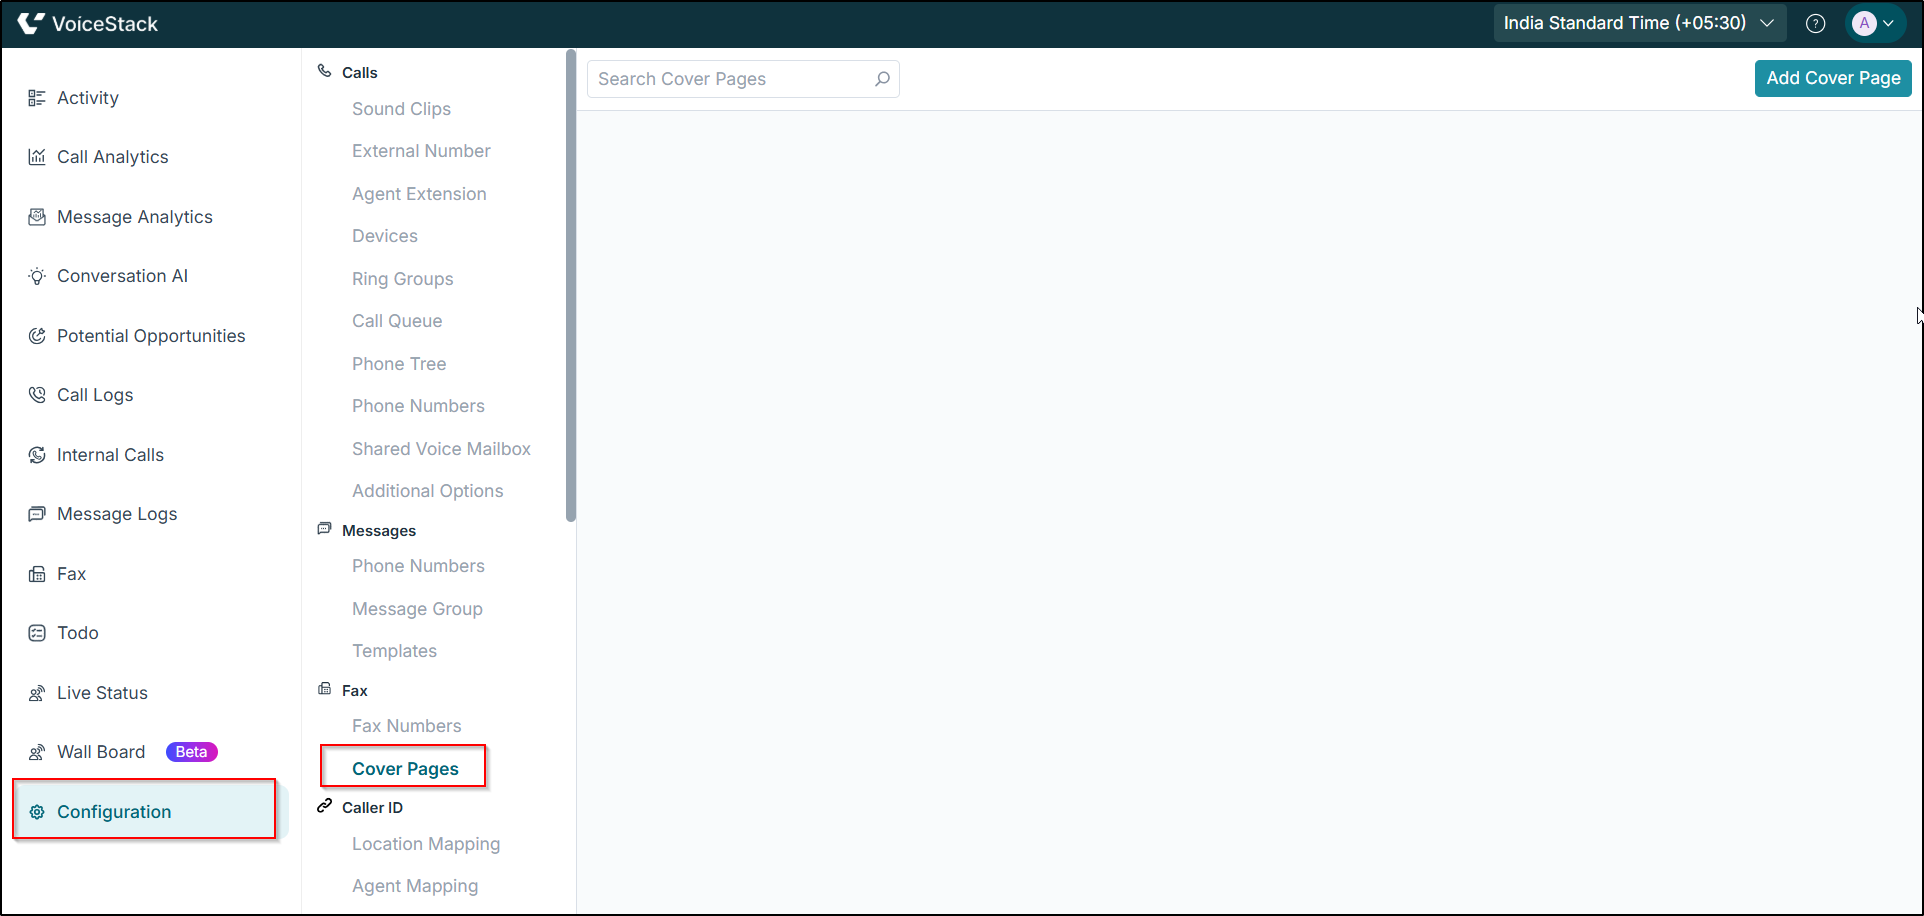Open the India Standard Time timezone dropdown
1924x916 pixels.
coord(1638,22)
